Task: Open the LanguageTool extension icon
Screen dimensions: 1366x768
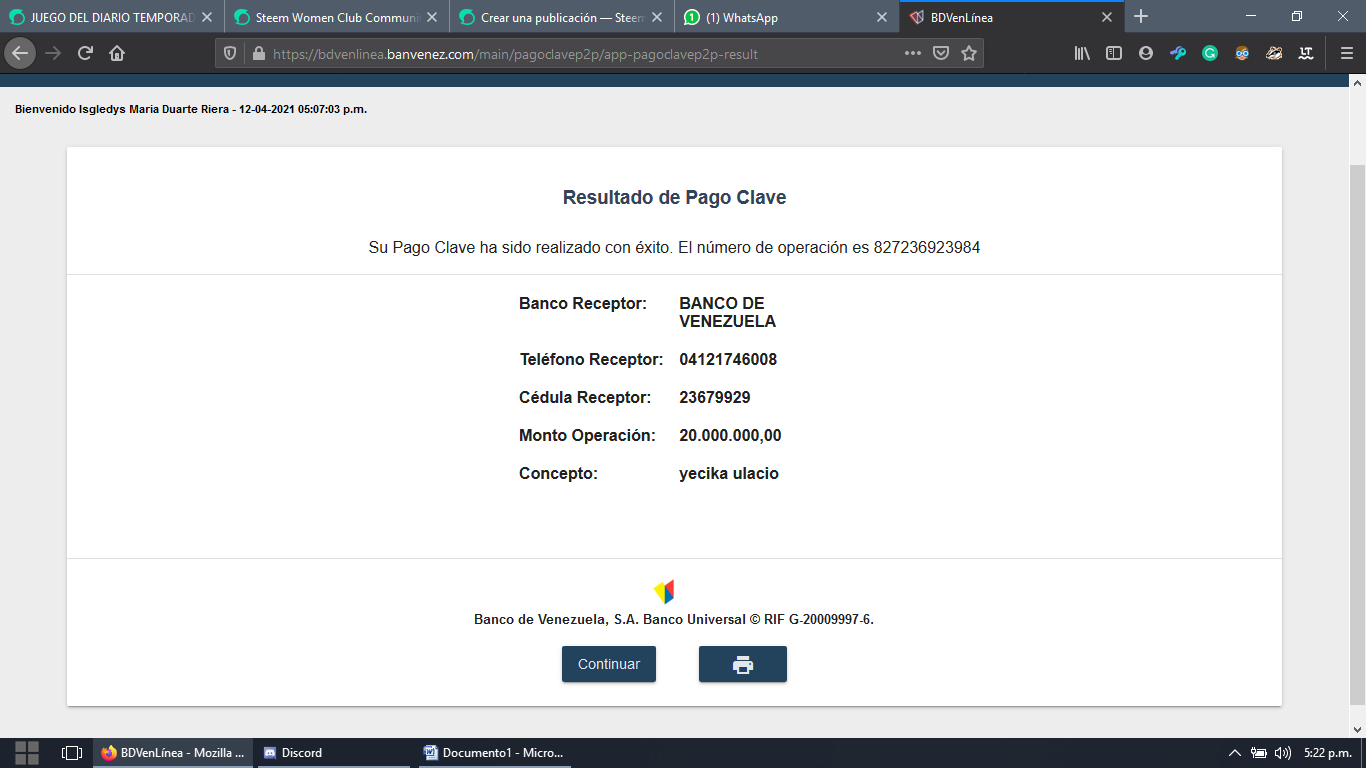Action: click(1306, 54)
